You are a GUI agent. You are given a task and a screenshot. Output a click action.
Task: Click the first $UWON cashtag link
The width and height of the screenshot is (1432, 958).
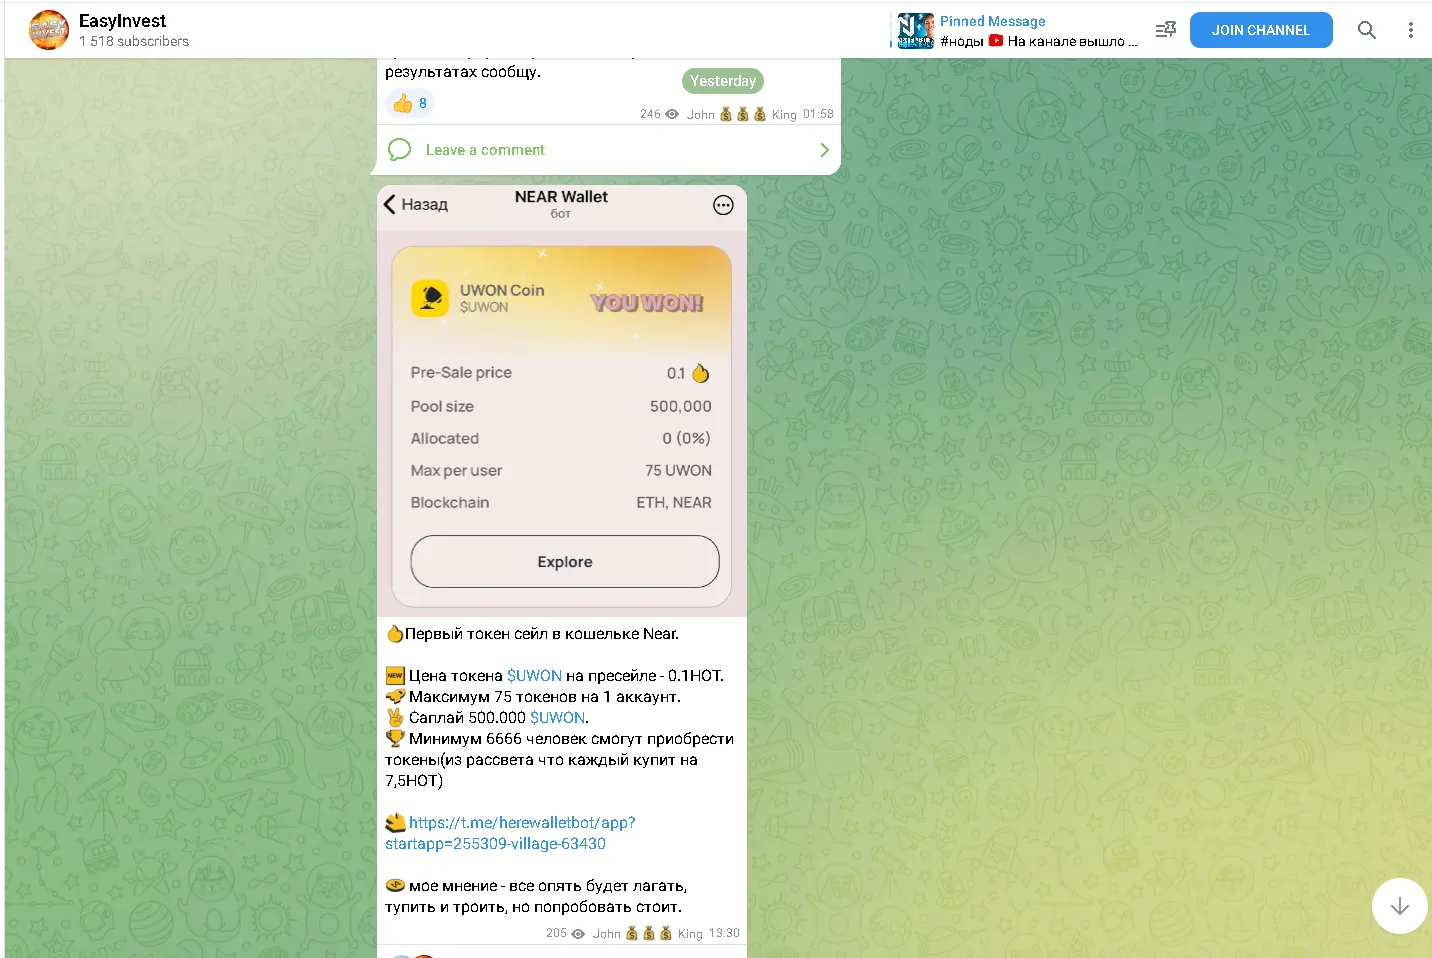tap(534, 676)
